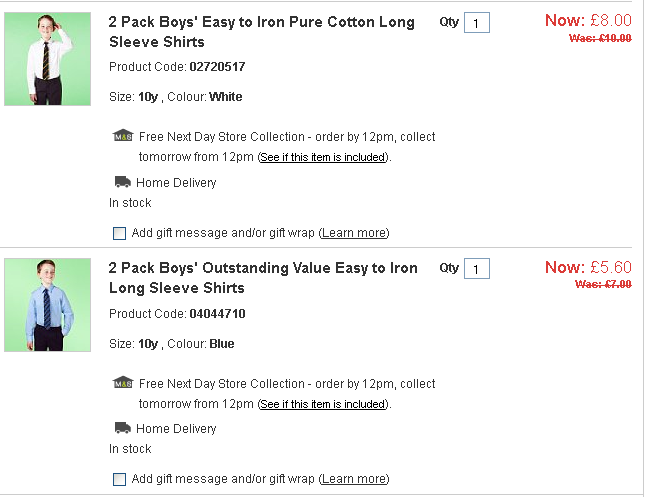Open '2 Pack Boys' Easy to Iron Pure Cotton' title

[261, 32]
